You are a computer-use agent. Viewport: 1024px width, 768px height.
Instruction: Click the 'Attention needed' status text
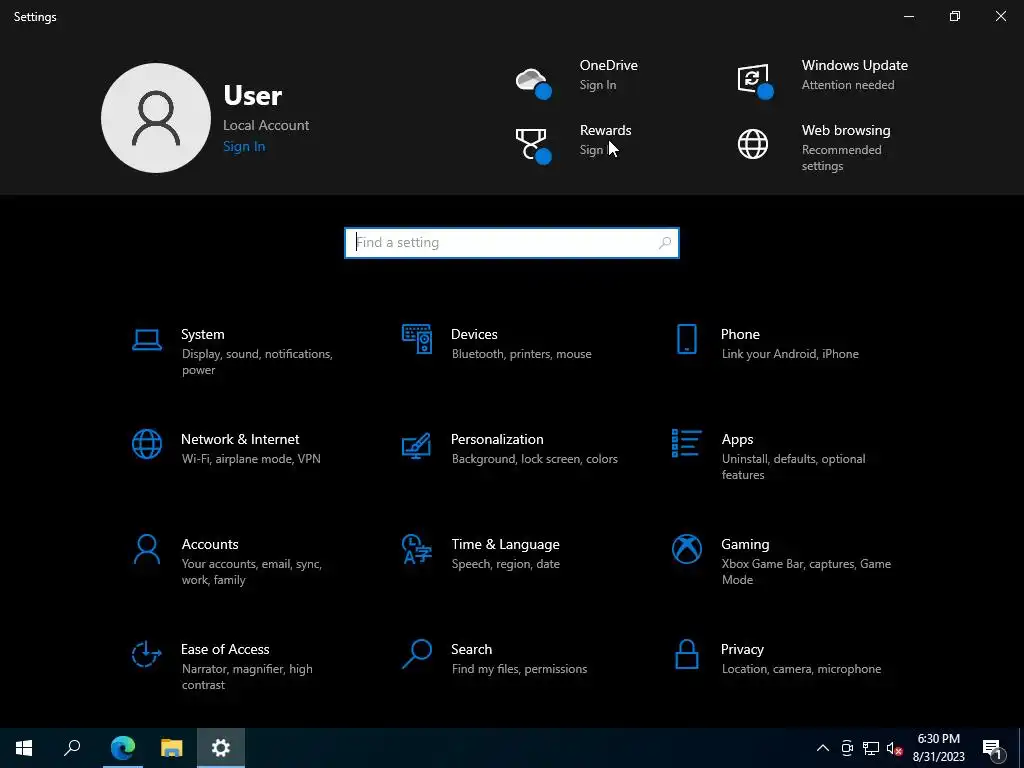pyautogui.click(x=848, y=85)
